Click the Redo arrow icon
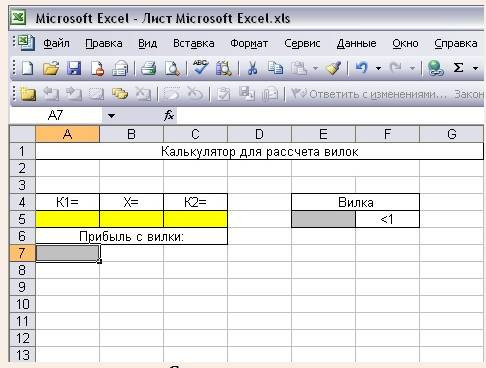 (x=396, y=68)
